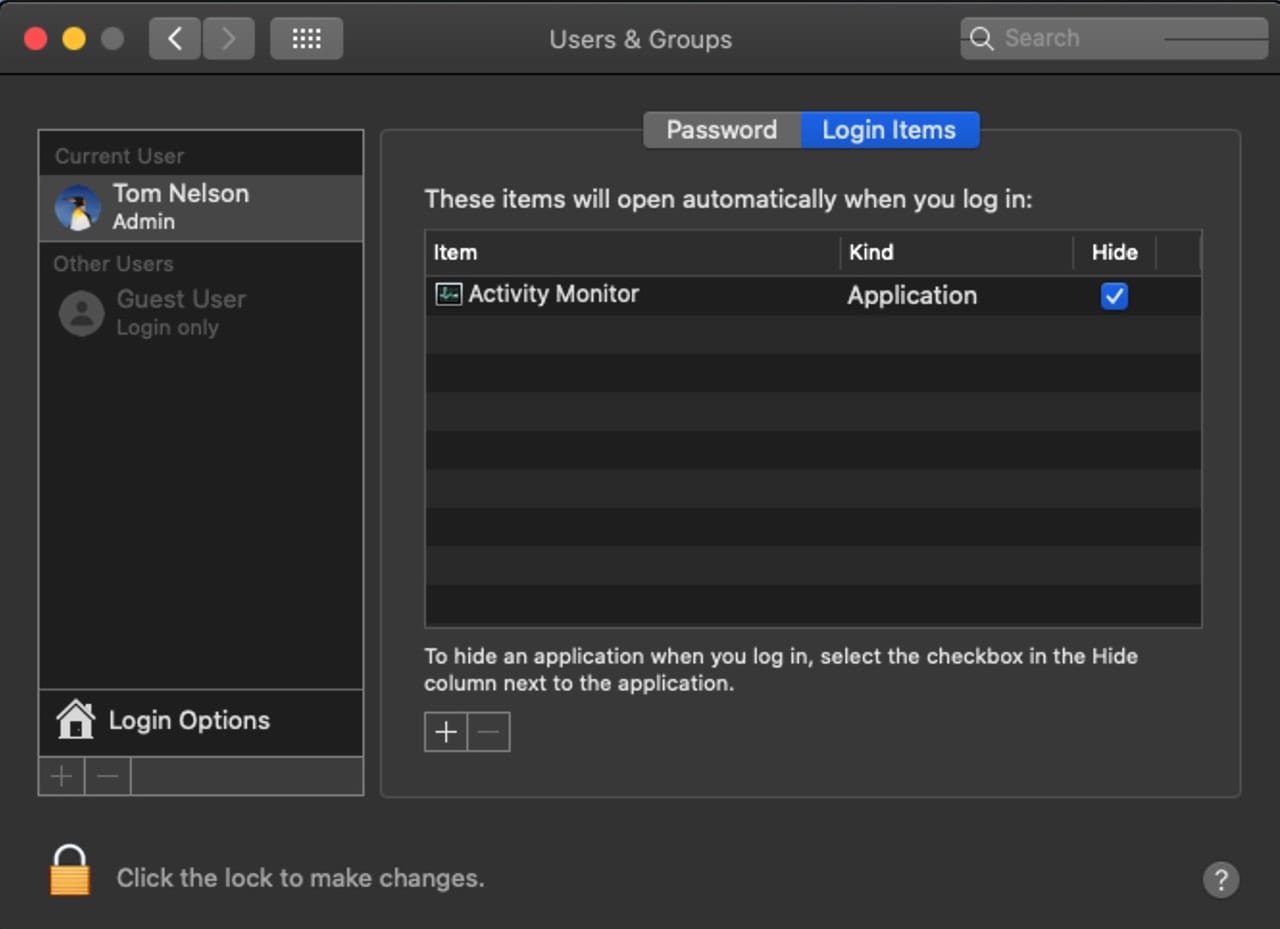Click the show all preferences grid icon
This screenshot has width=1280, height=929.
click(306, 39)
